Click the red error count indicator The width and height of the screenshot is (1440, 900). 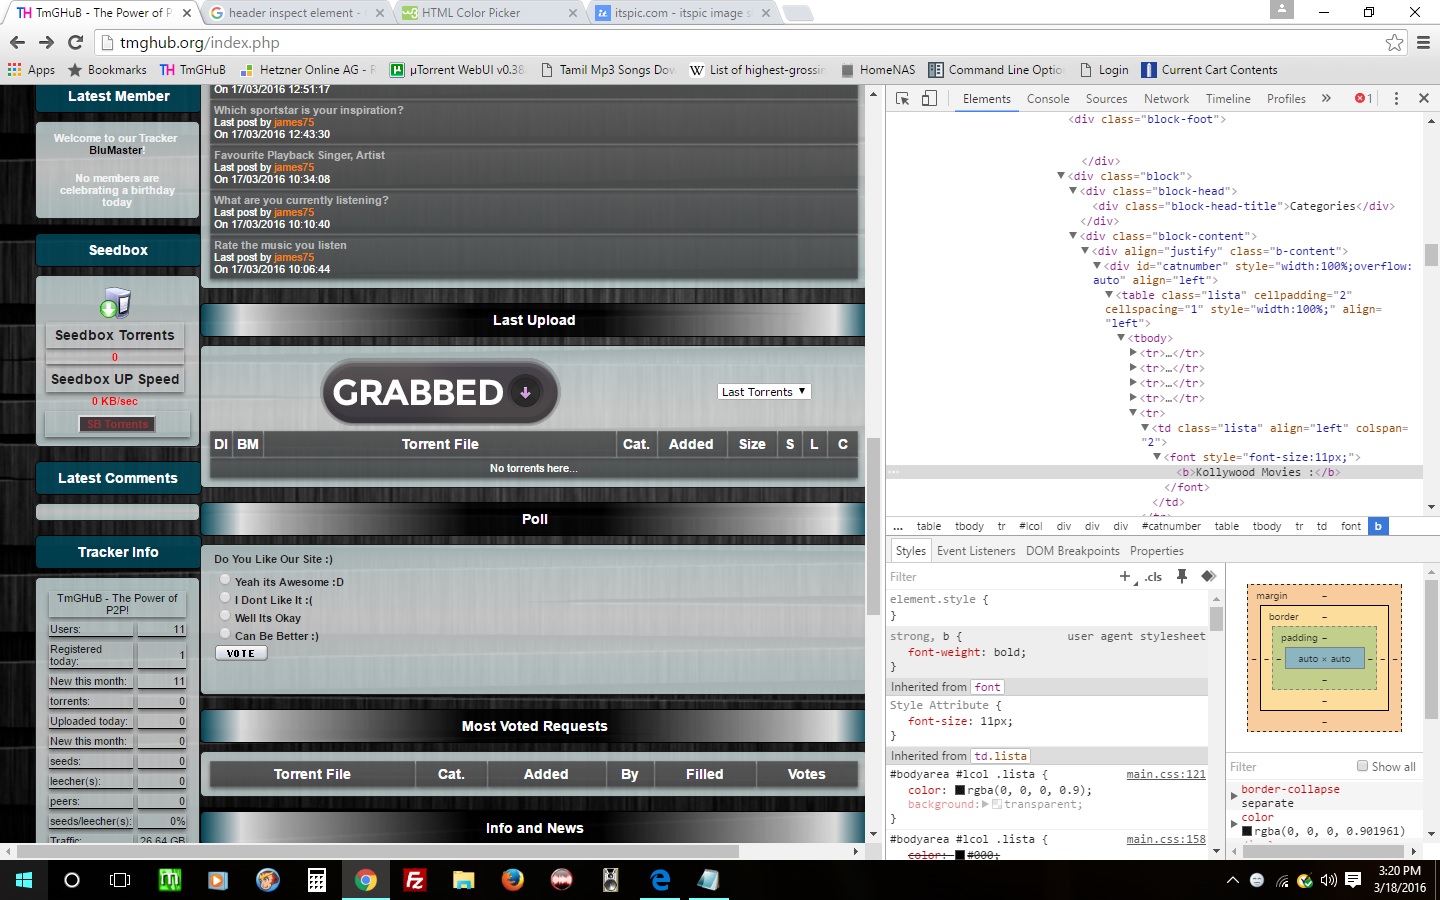(1363, 98)
